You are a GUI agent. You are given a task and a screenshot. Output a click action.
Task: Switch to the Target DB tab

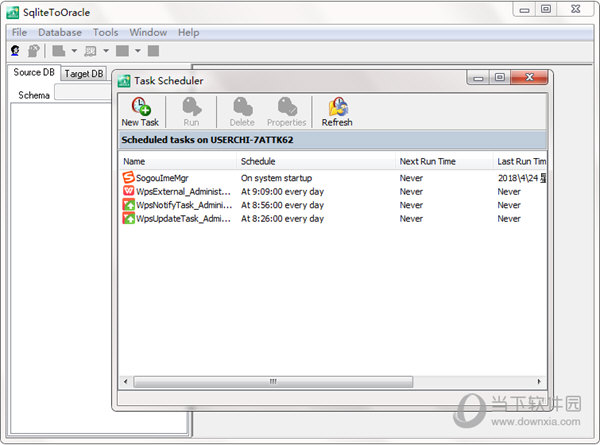click(x=84, y=73)
